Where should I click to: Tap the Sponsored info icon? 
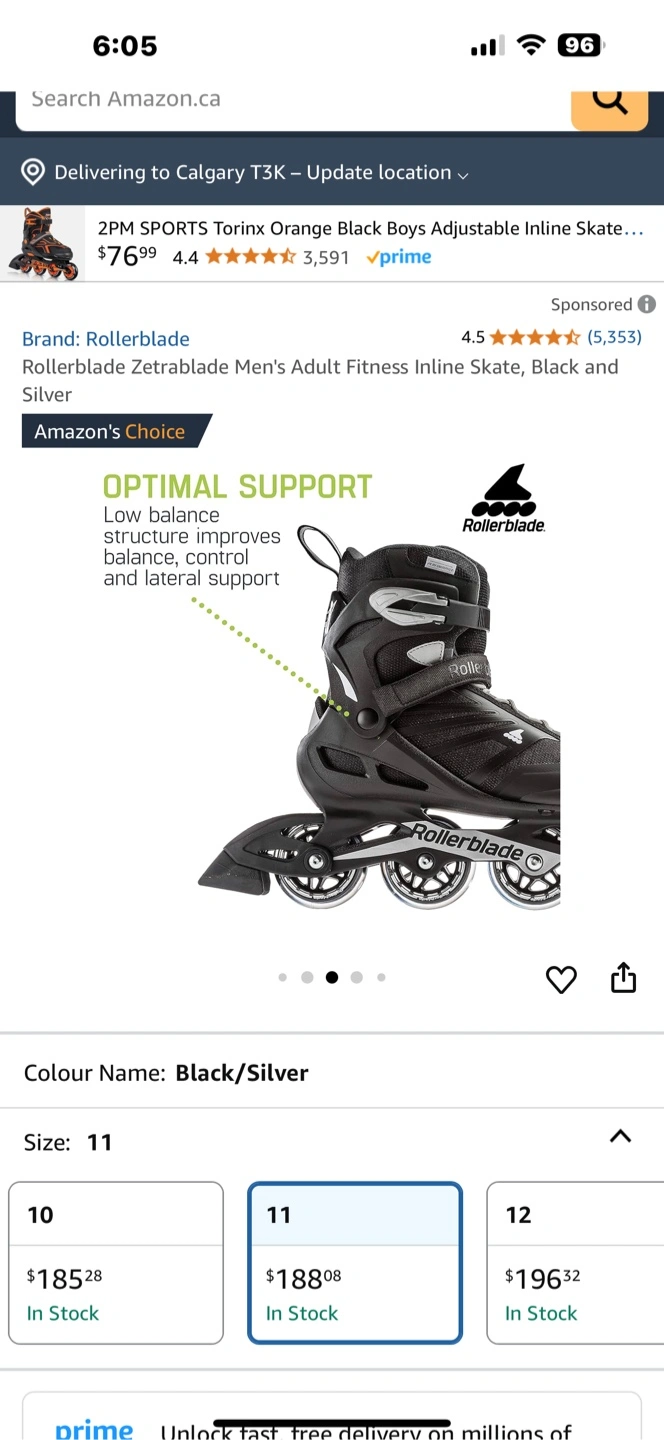coord(647,304)
